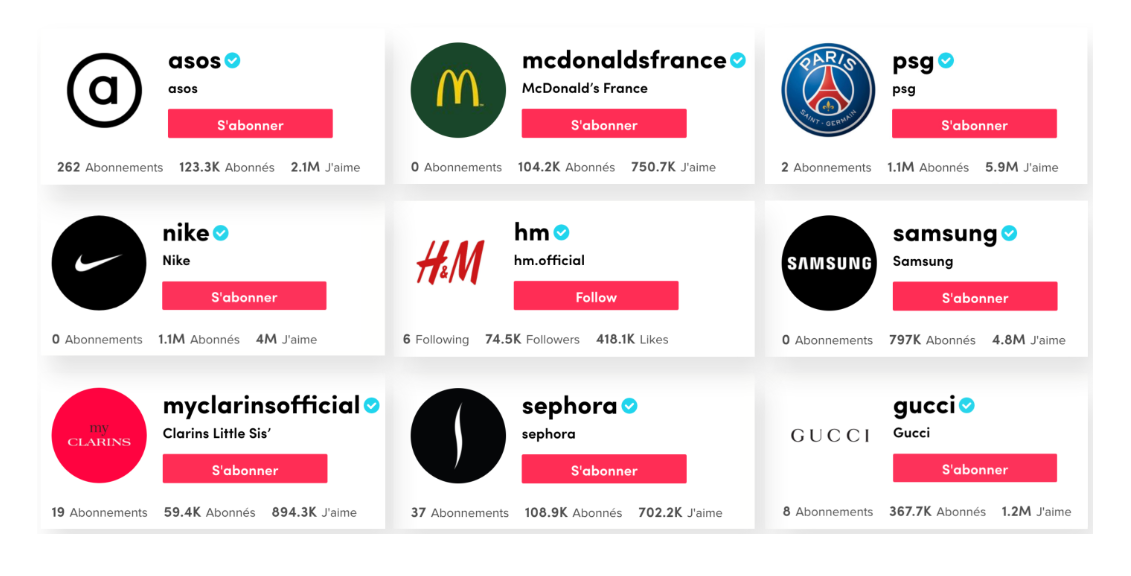
Task: Open the McDonald's France avatar
Action: [458, 90]
